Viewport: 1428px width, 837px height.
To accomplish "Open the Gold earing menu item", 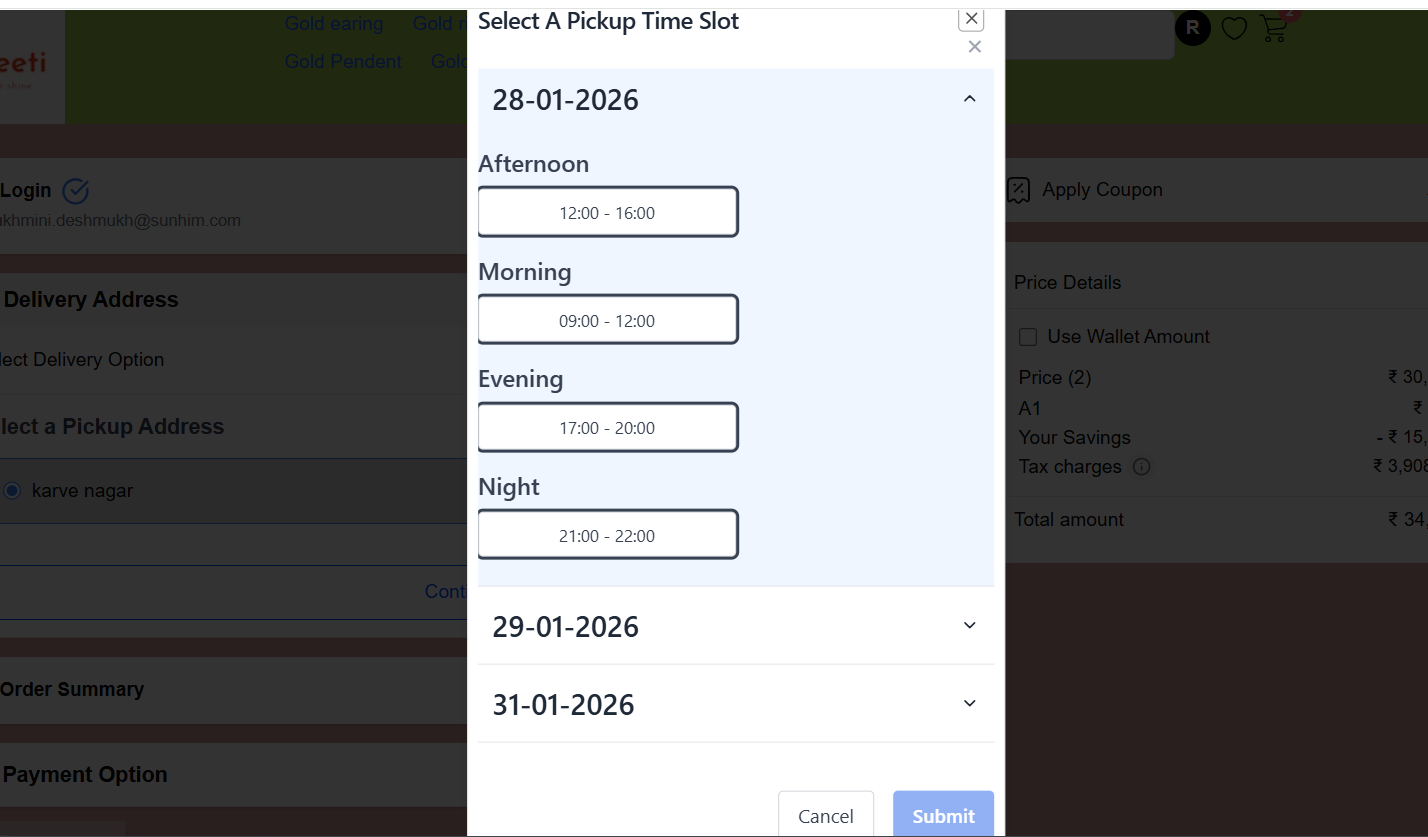I will [334, 24].
